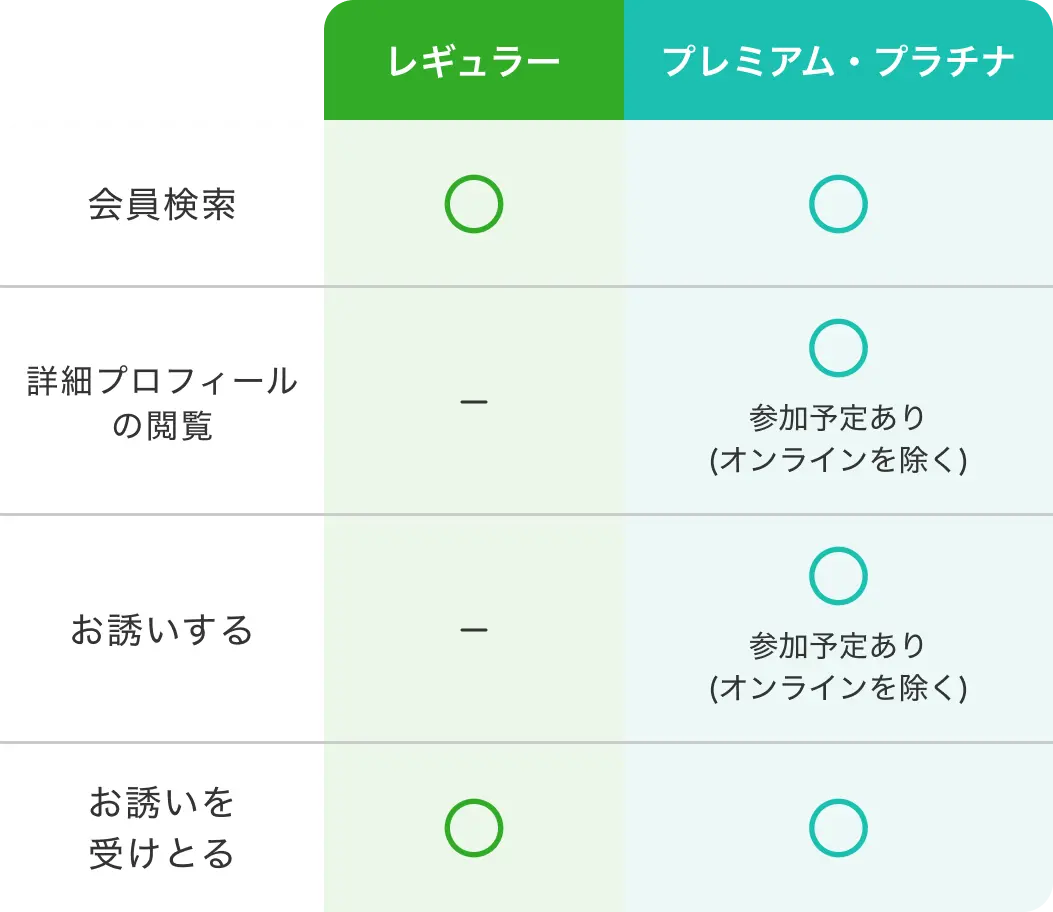Click 参加予定あり text in 詳細プロフィールの閲覧 row
The height and width of the screenshot is (912, 1053).
(838, 417)
